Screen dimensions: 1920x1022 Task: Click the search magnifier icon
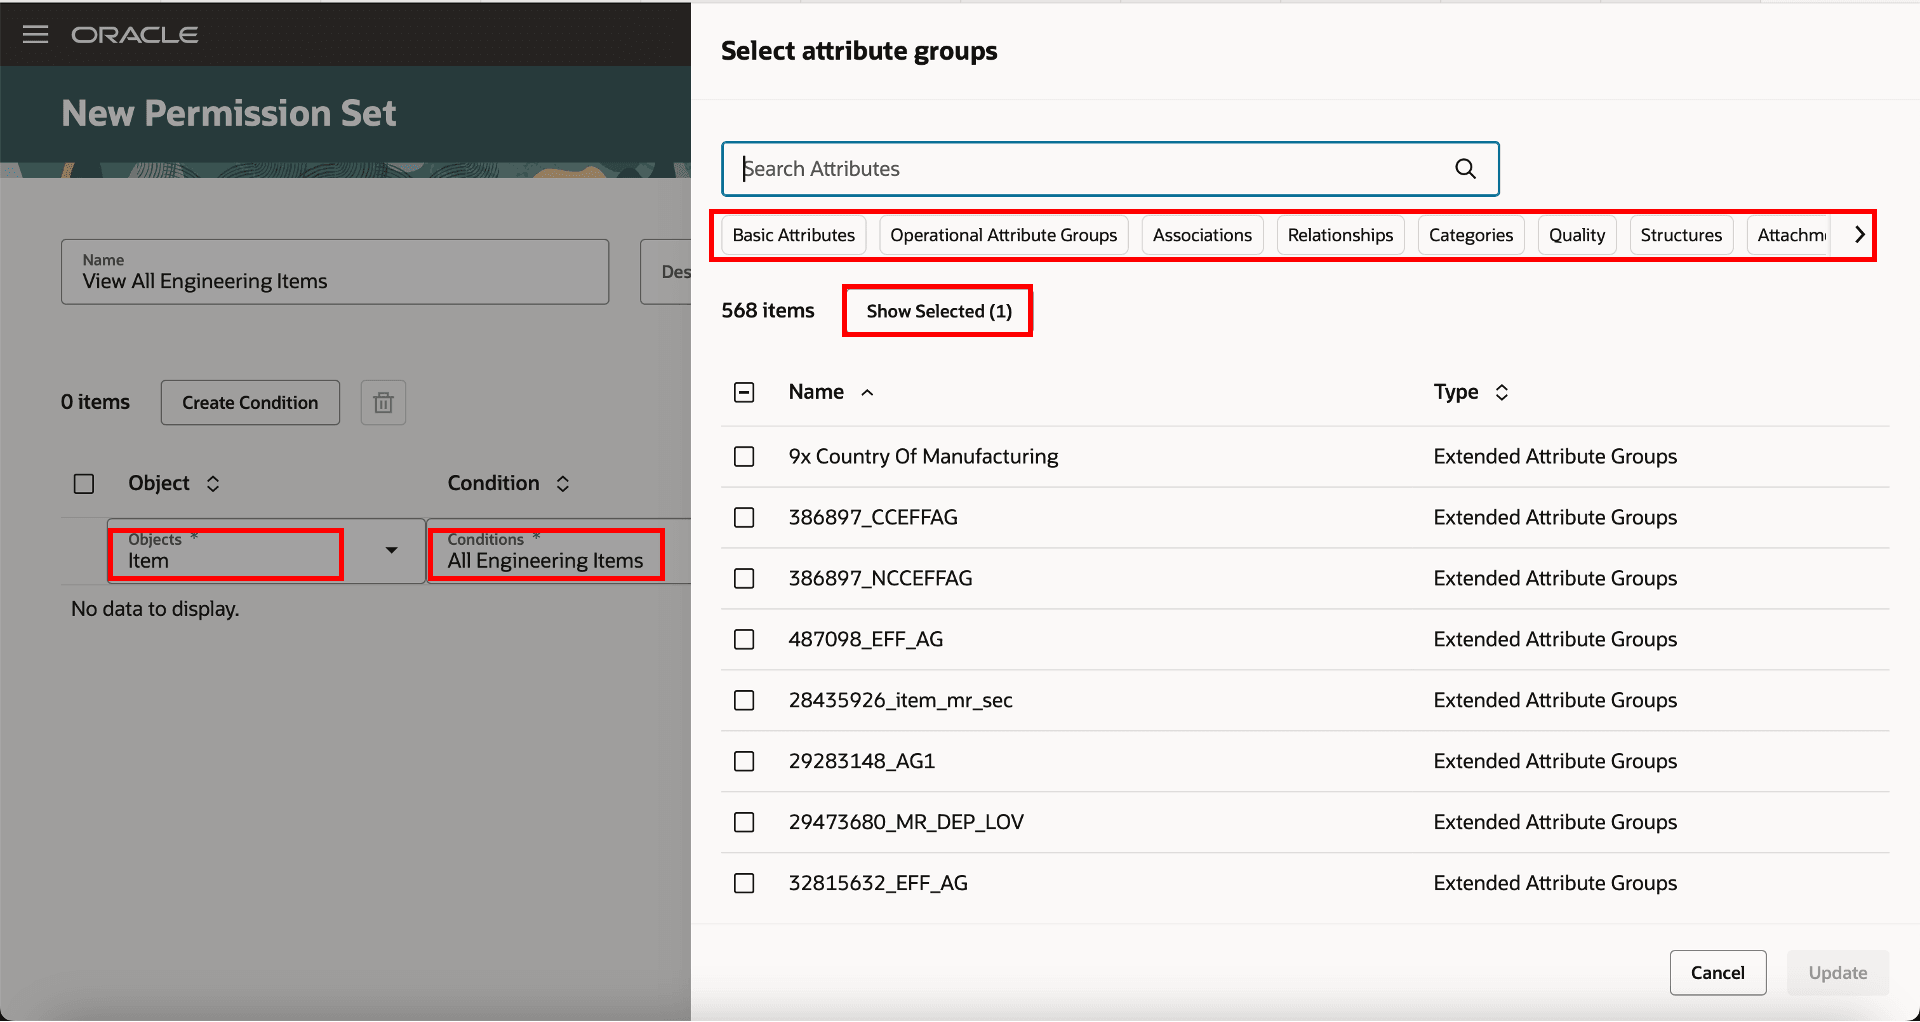tap(1465, 169)
